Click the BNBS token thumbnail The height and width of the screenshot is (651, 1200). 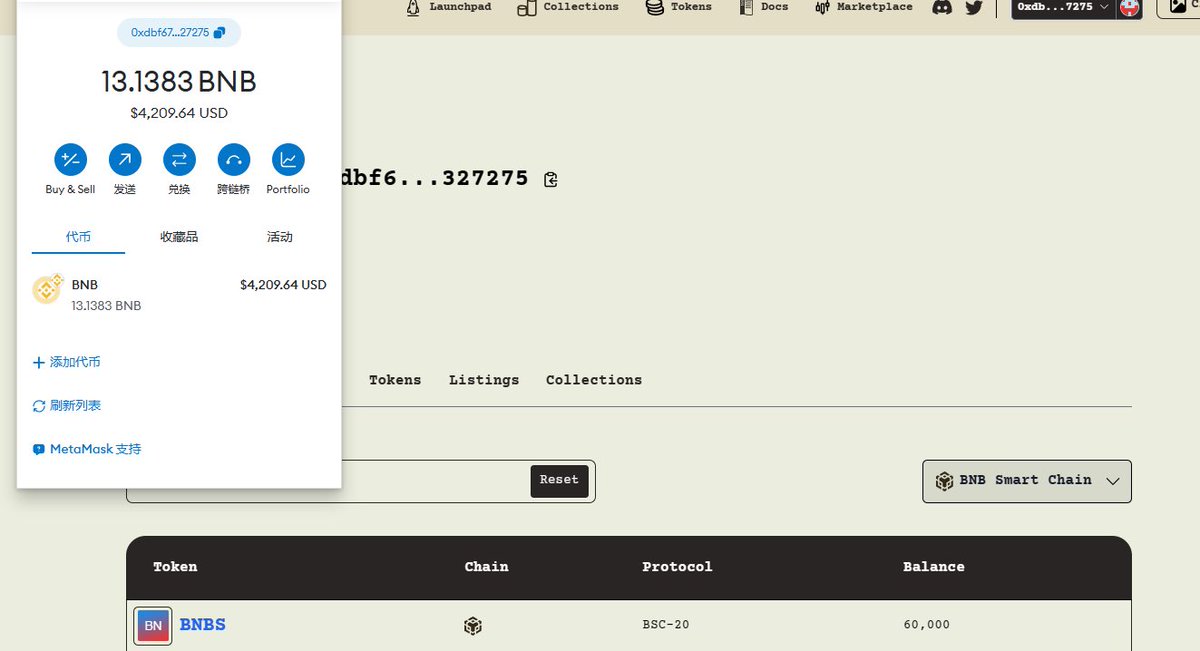pos(153,626)
